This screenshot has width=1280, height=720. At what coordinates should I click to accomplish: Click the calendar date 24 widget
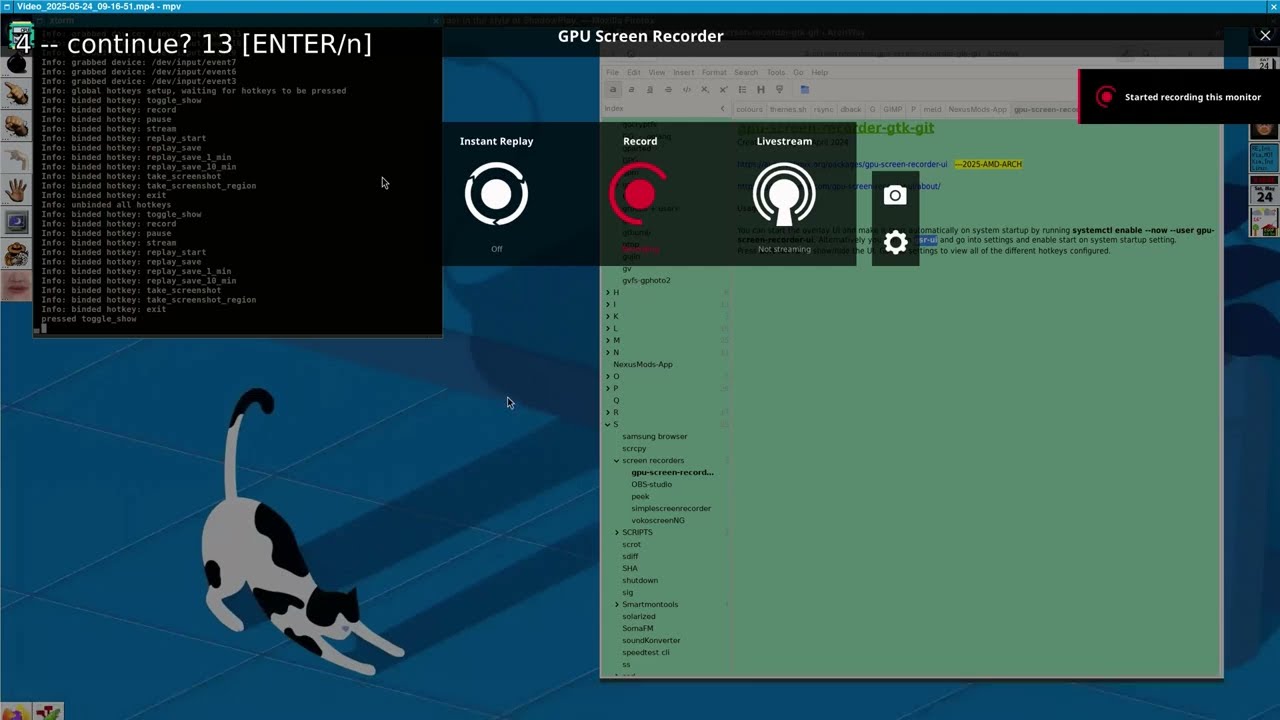(1264, 191)
